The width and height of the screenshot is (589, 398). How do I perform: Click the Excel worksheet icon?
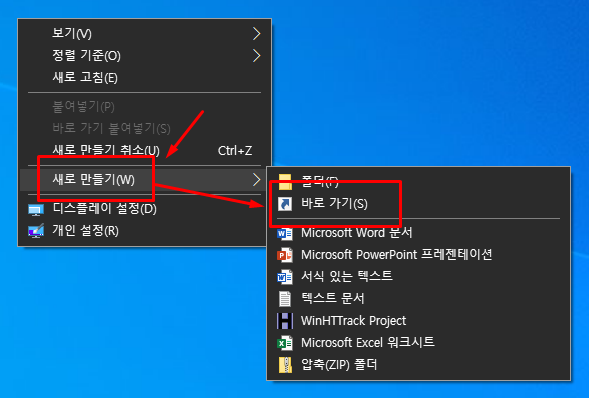tap(285, 343)
